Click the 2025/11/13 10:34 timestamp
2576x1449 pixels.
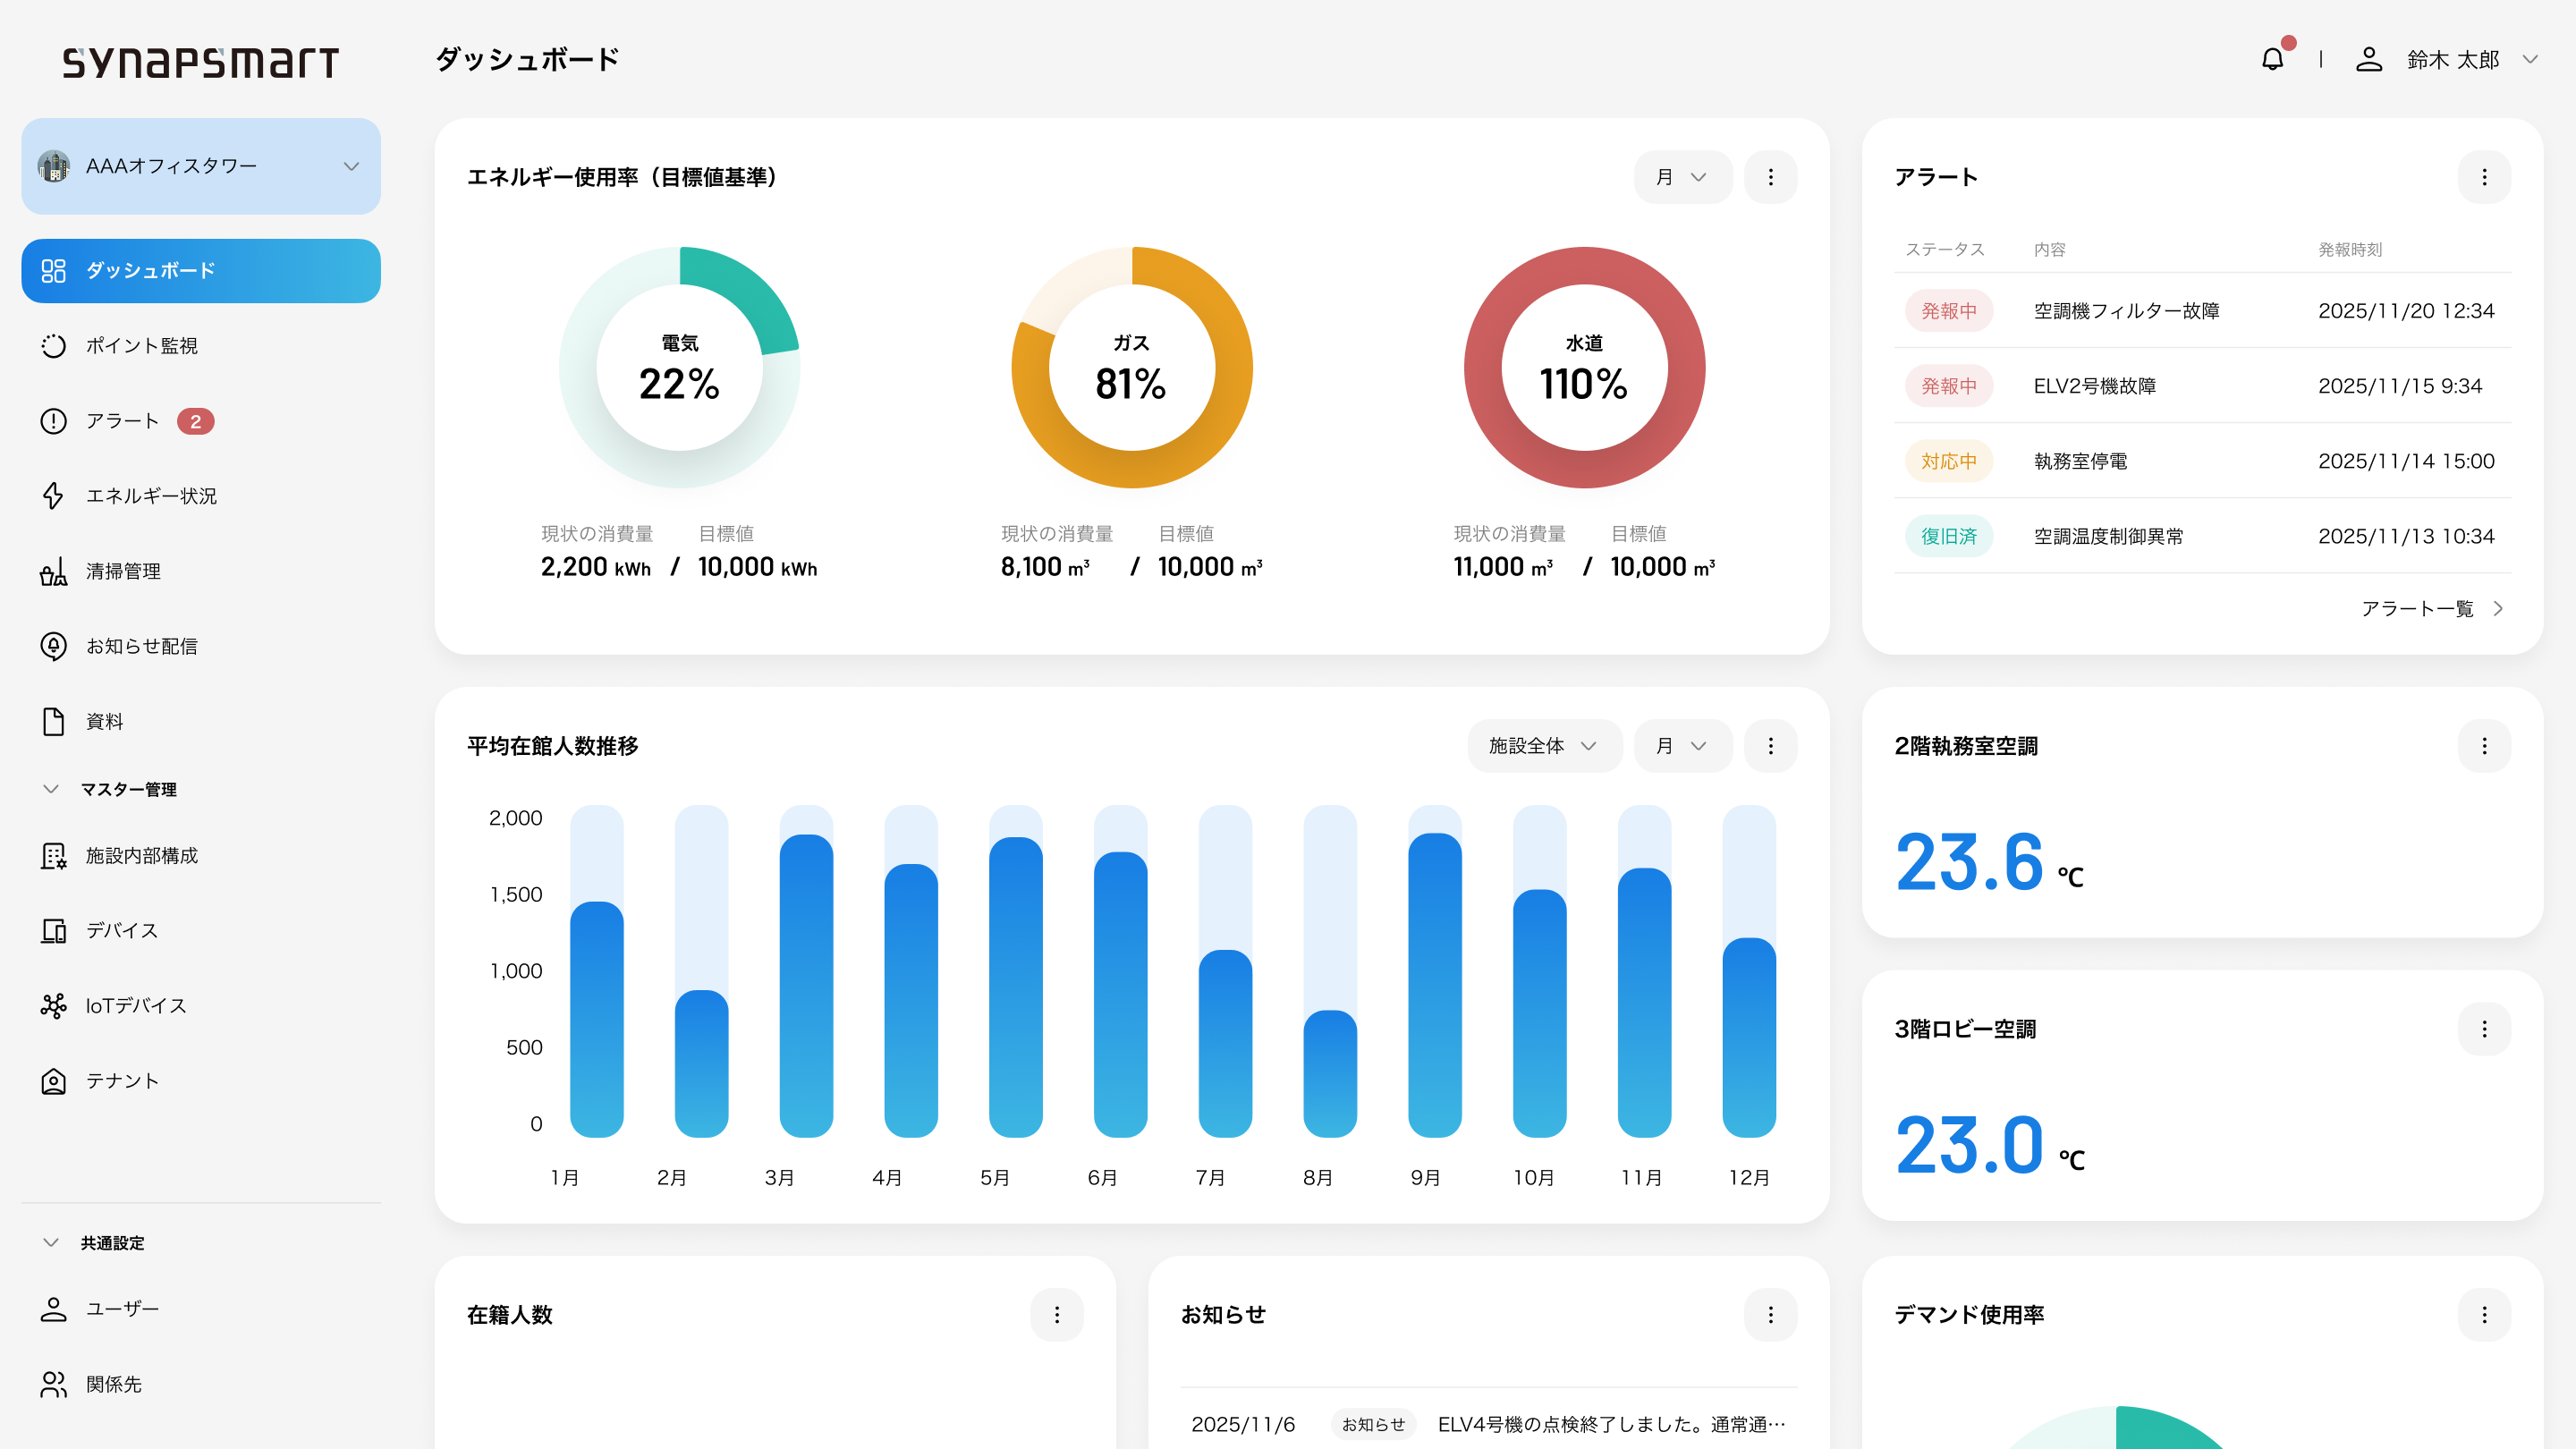pyautogui.click(x=2406, y=536)
